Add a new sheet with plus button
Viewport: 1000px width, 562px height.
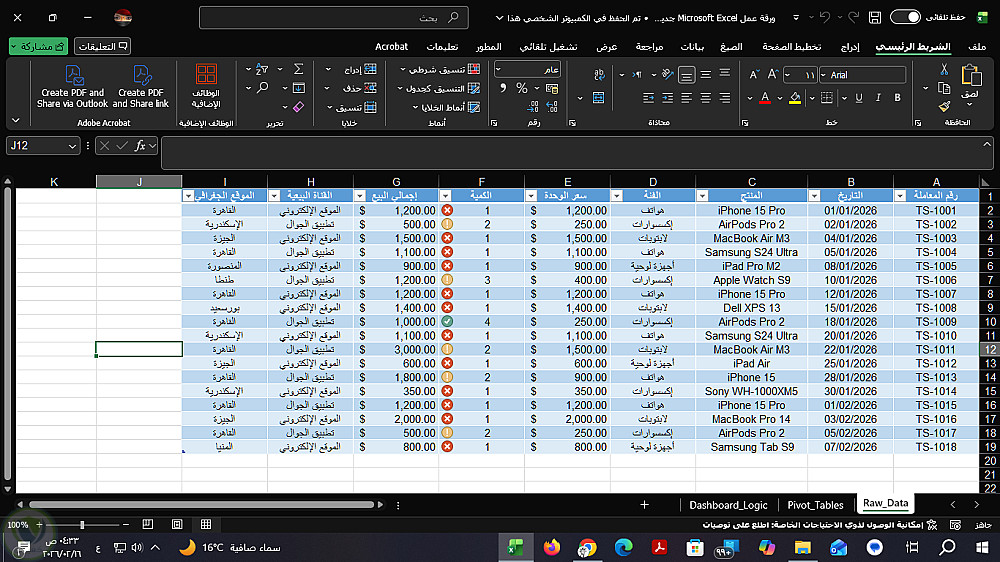(644, 505)
